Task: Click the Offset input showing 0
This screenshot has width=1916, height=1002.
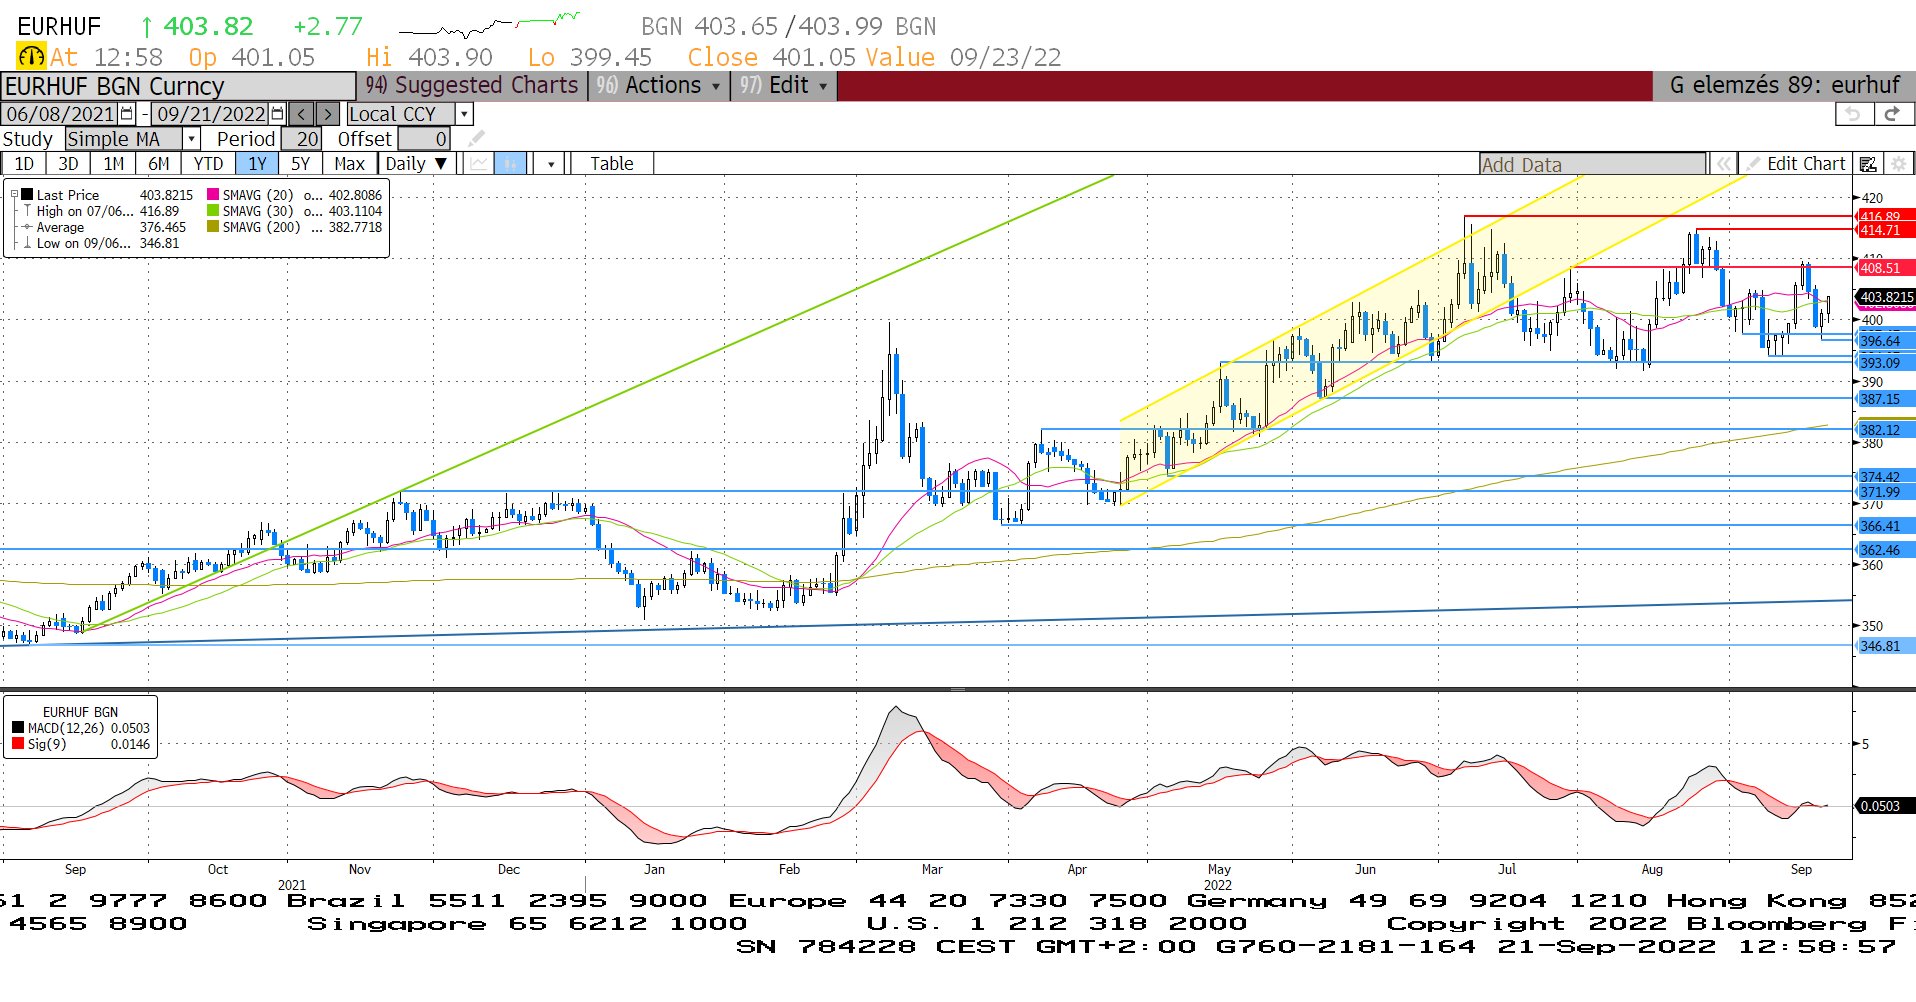Action: 424,139
